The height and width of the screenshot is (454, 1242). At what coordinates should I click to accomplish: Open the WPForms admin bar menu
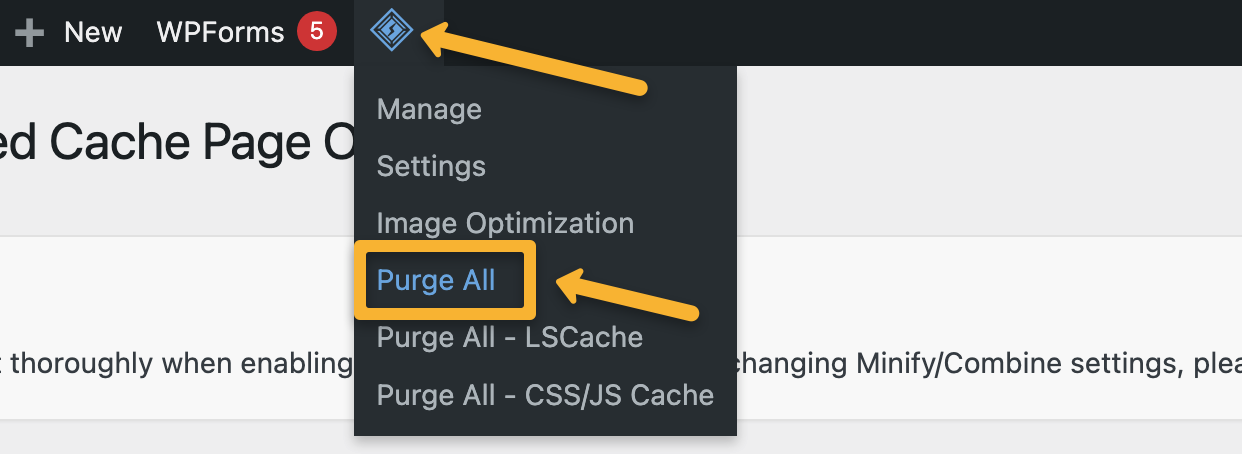(220, 32)
